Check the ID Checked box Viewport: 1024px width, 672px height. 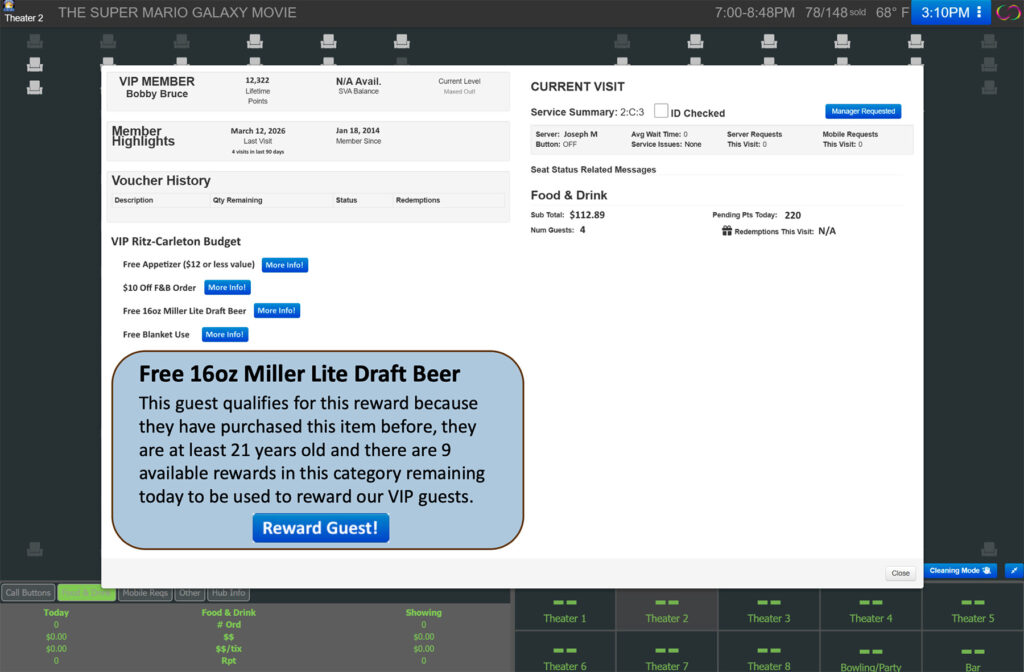click(x=661, y=111)
